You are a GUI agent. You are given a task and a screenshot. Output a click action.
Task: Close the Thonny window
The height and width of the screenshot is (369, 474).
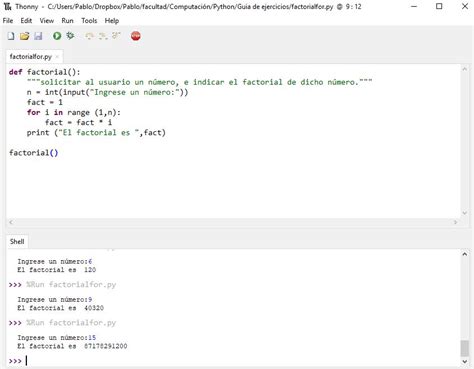pos(465,6)
